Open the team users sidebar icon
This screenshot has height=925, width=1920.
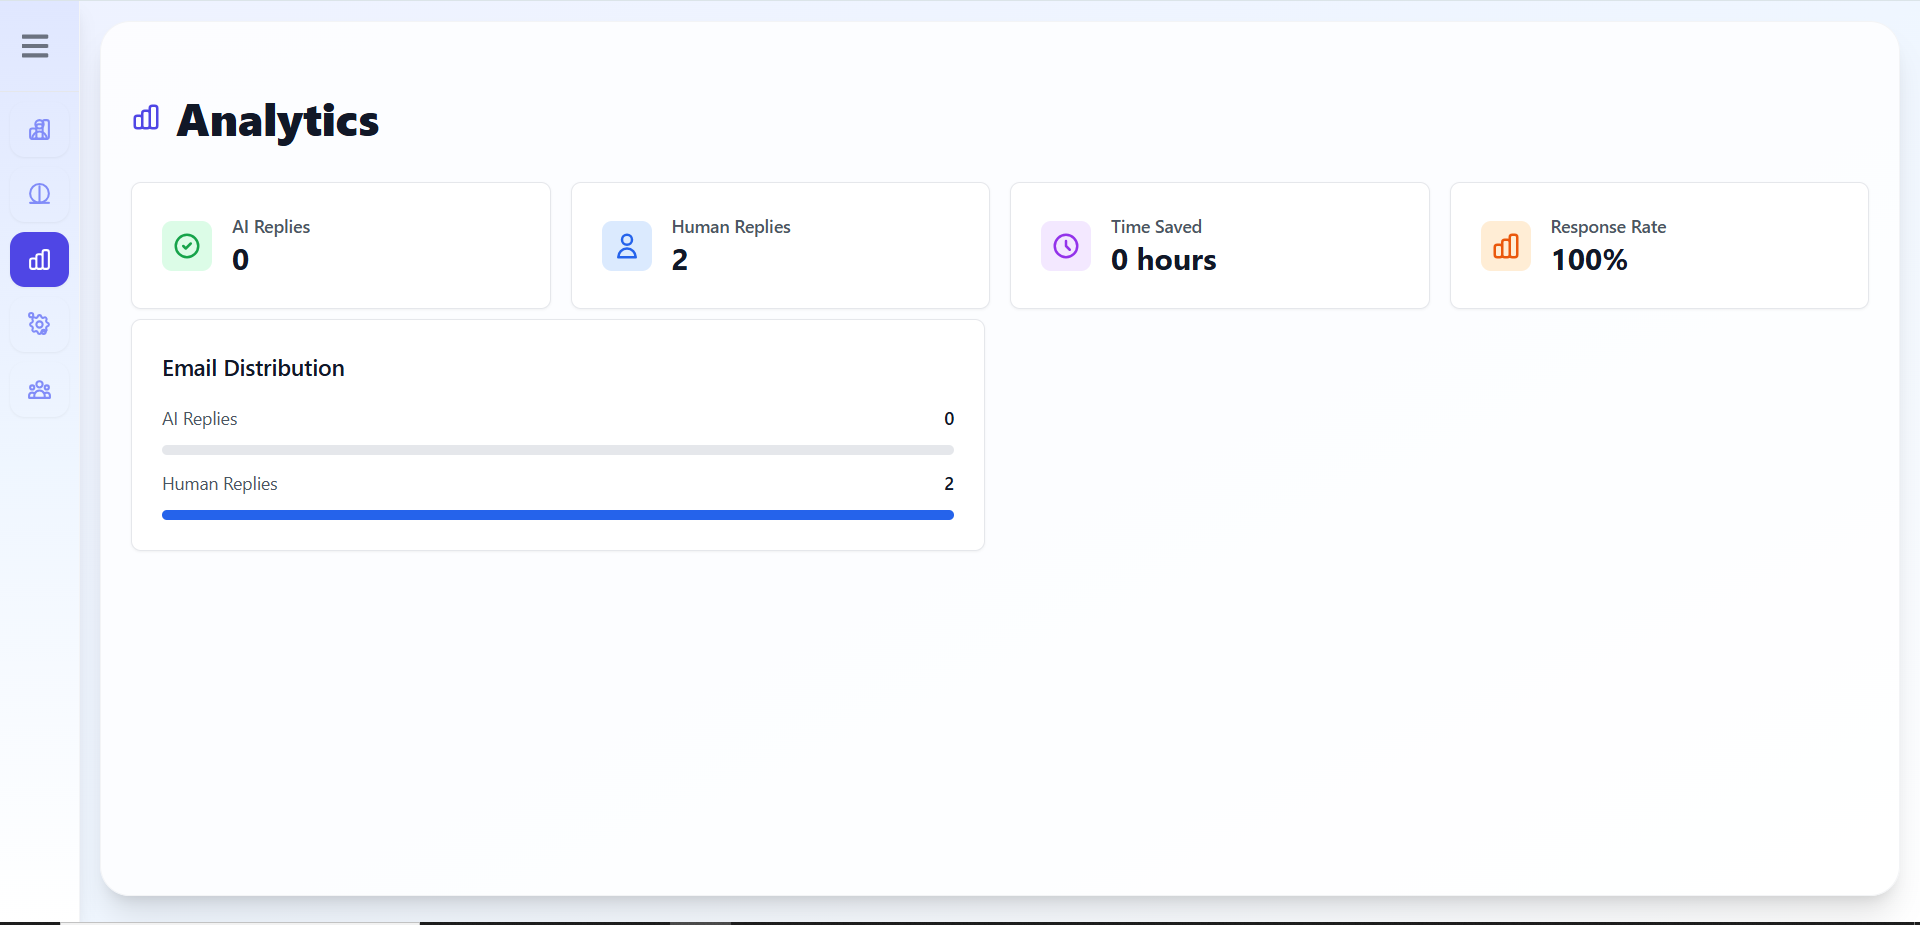(x=39, y=390)
